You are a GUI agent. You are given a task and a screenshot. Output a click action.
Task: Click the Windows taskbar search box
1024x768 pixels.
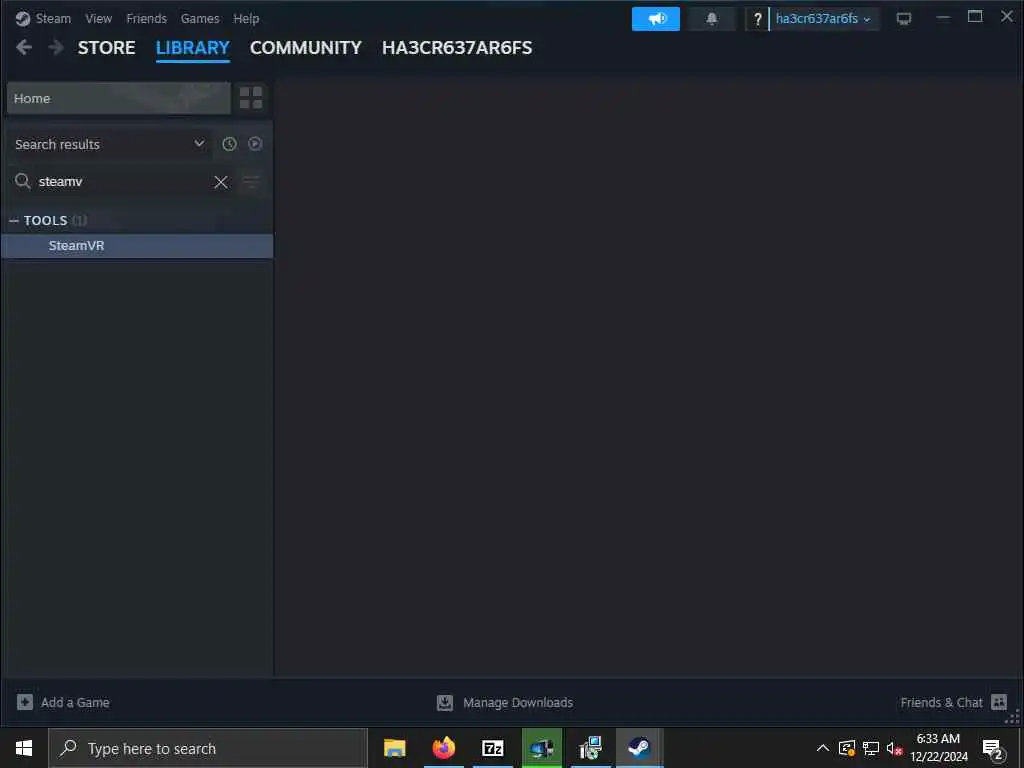[208, 748]
